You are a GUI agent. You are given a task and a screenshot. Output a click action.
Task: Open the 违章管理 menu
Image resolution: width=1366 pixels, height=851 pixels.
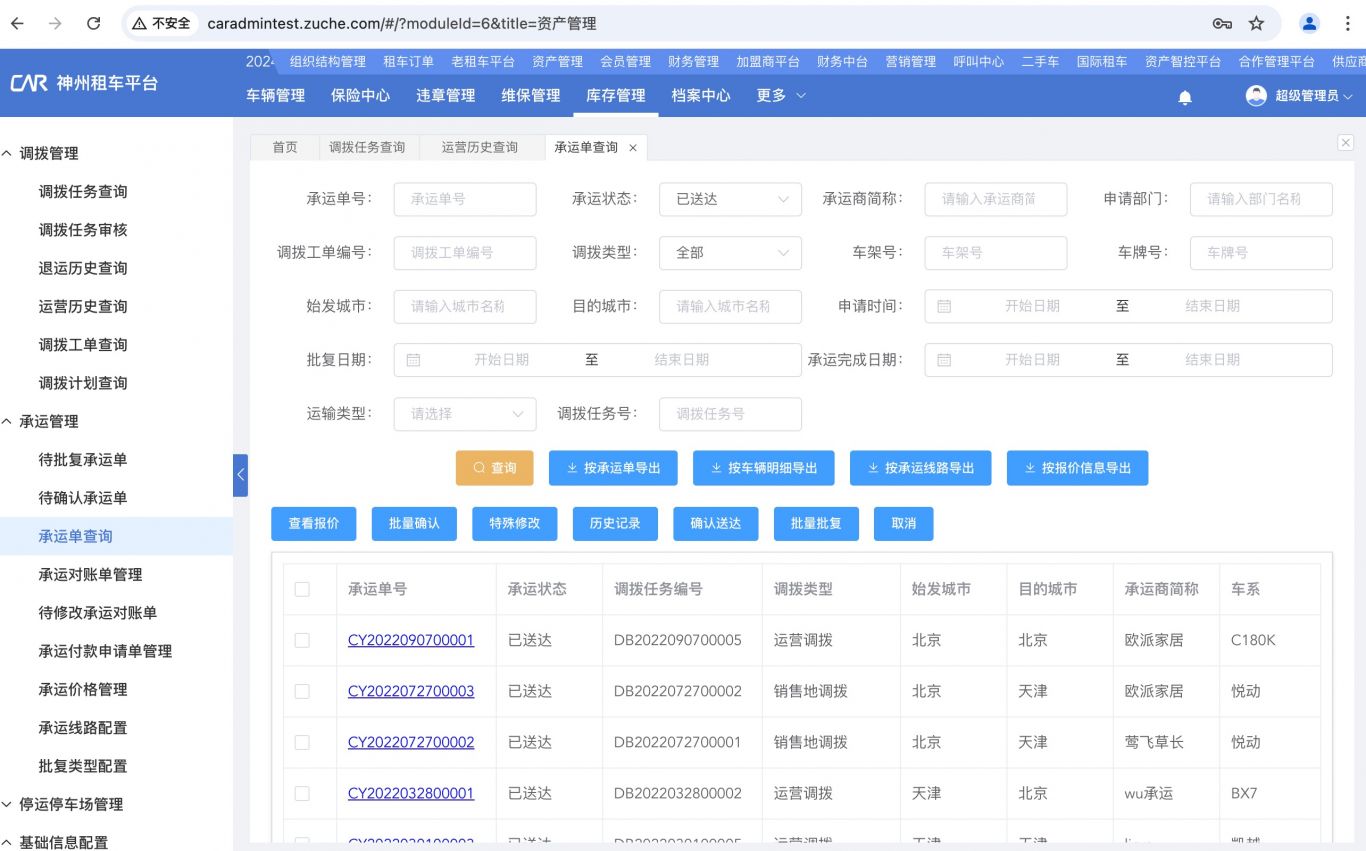tap(445, 96)
